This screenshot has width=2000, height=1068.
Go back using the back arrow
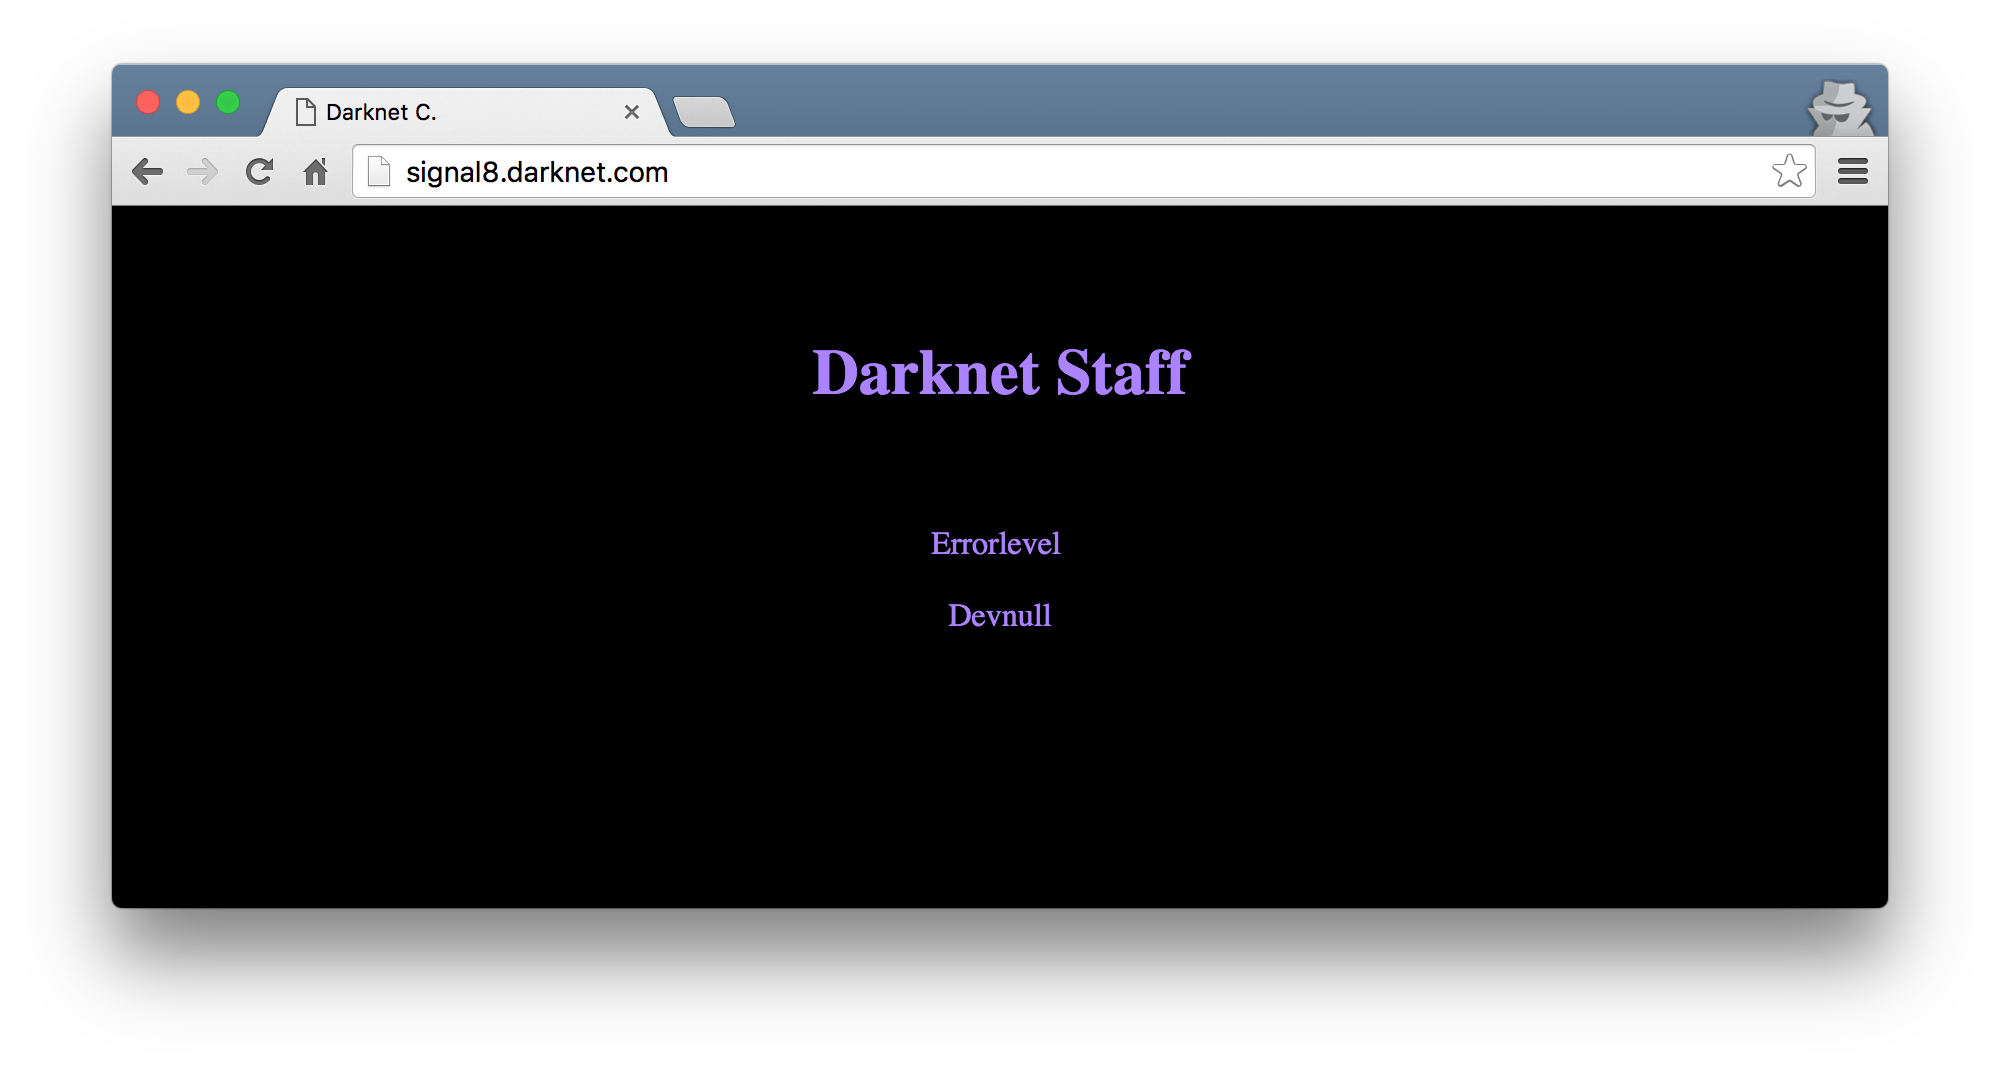pos(147,172)
